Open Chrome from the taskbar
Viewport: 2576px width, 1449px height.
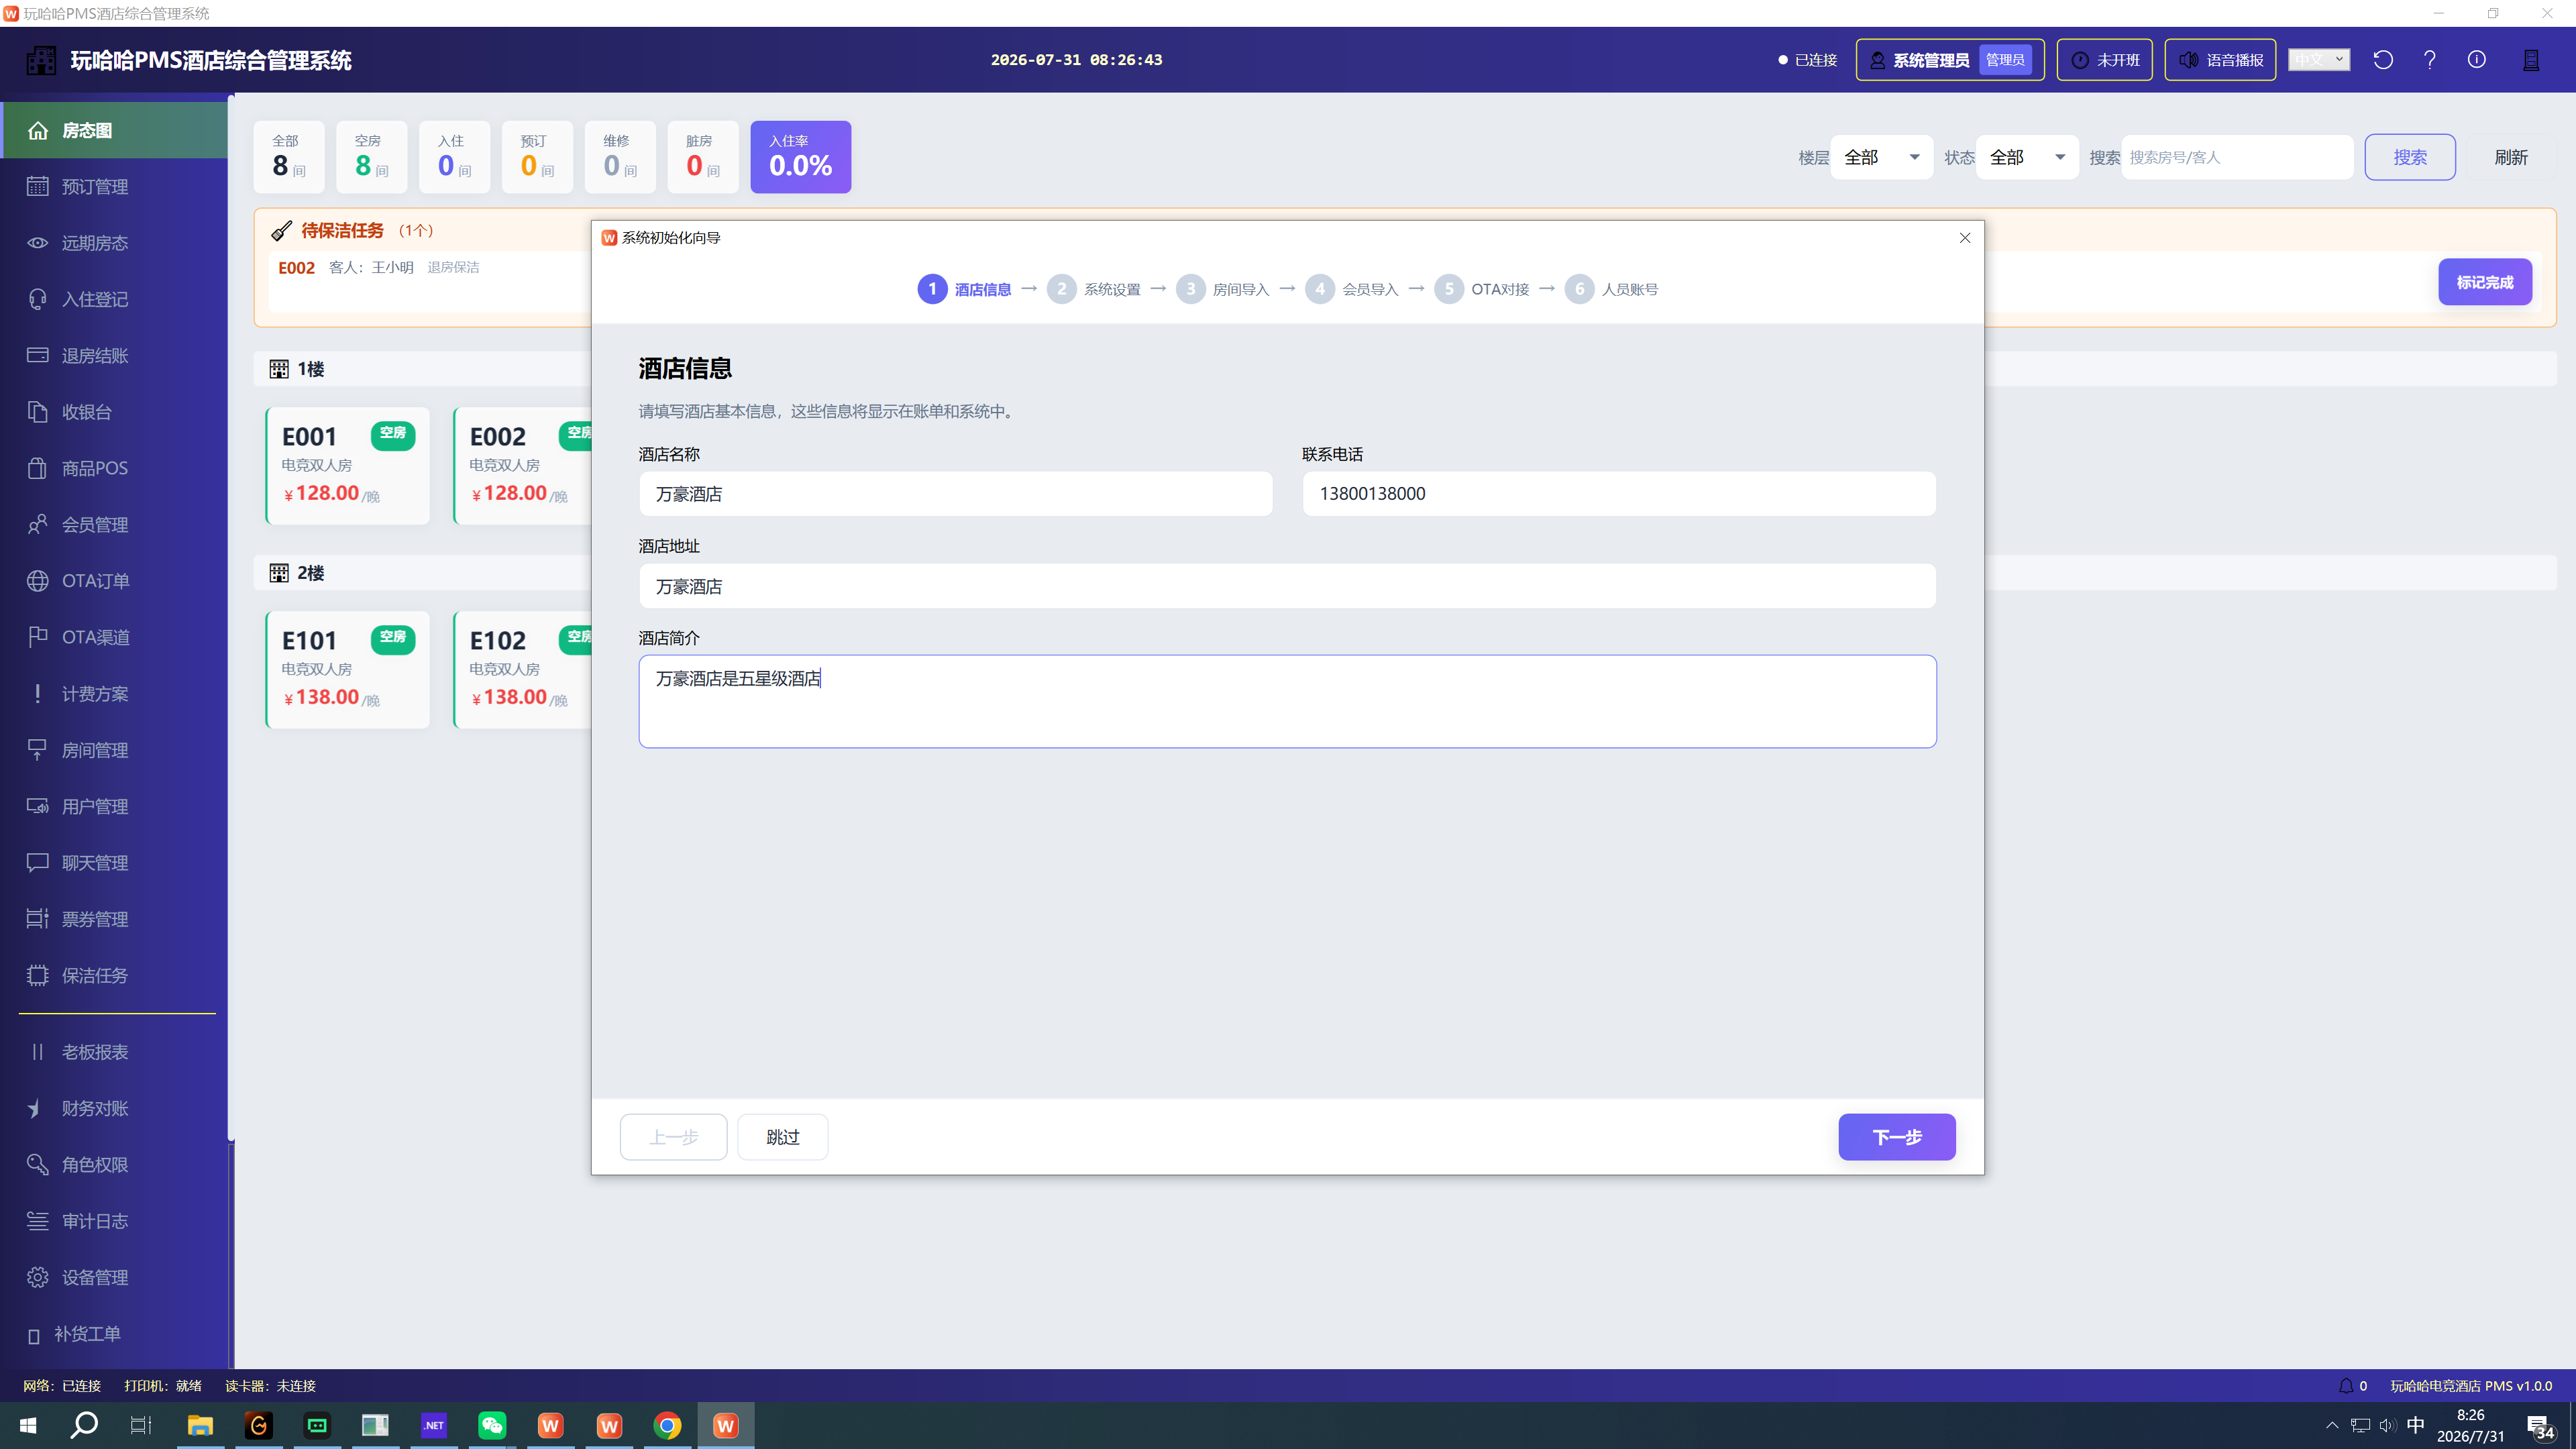tap(667, 1425)
